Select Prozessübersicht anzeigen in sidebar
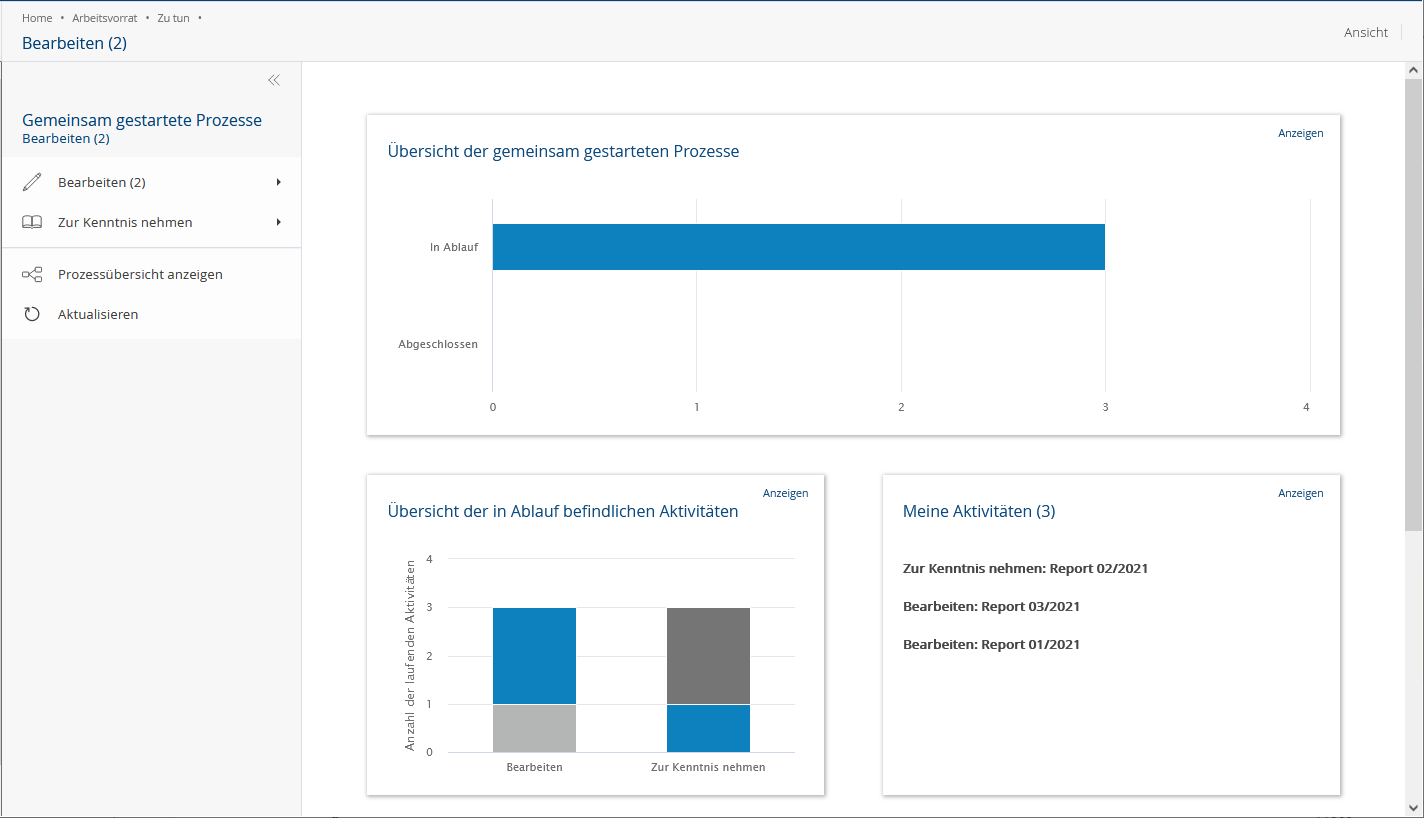This screenshot has width=1424, height=818. coord(151,274)
